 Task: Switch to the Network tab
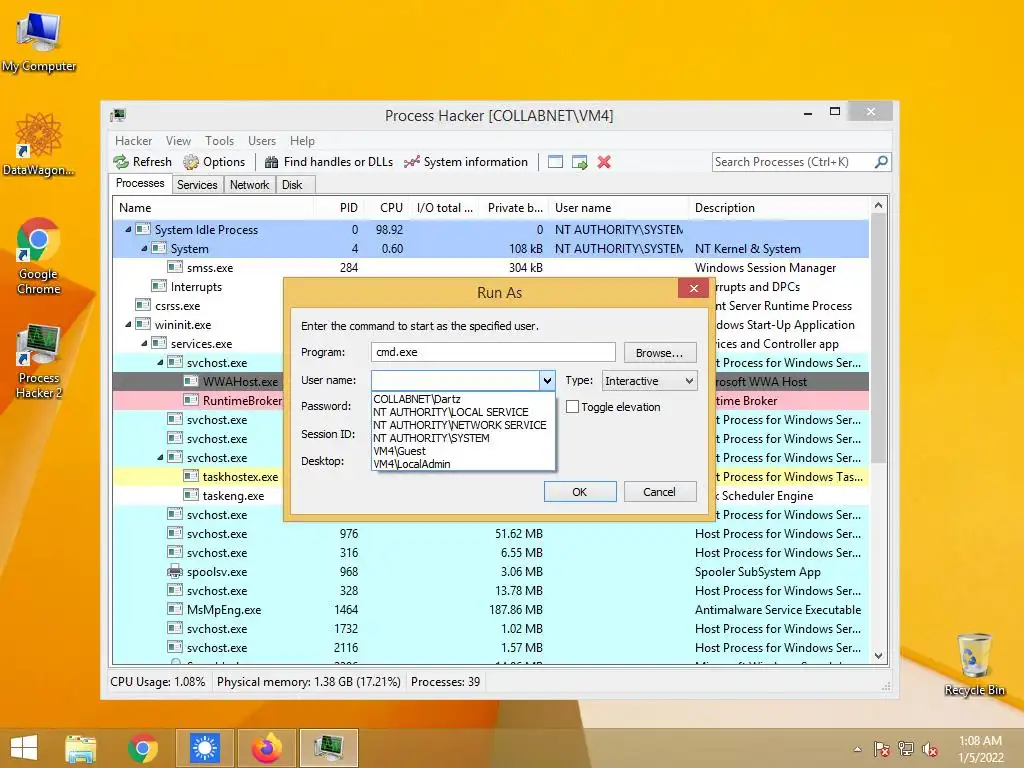tap(249, 185)
